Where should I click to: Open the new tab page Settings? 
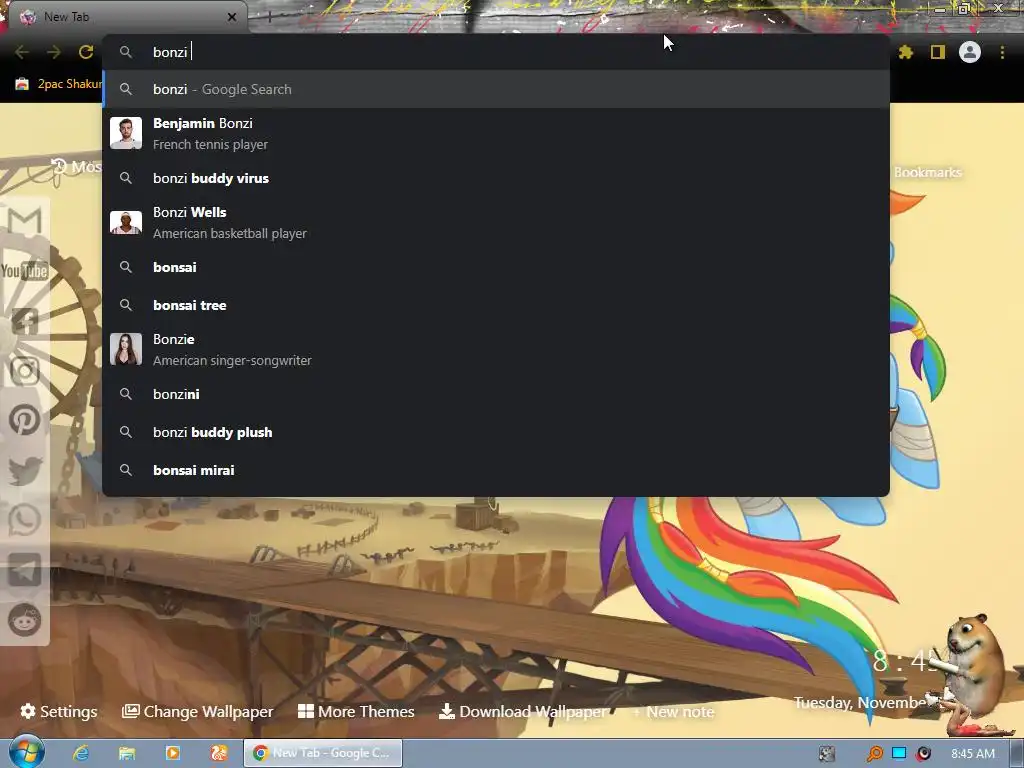pyautogui.click(x=59, y=711)
